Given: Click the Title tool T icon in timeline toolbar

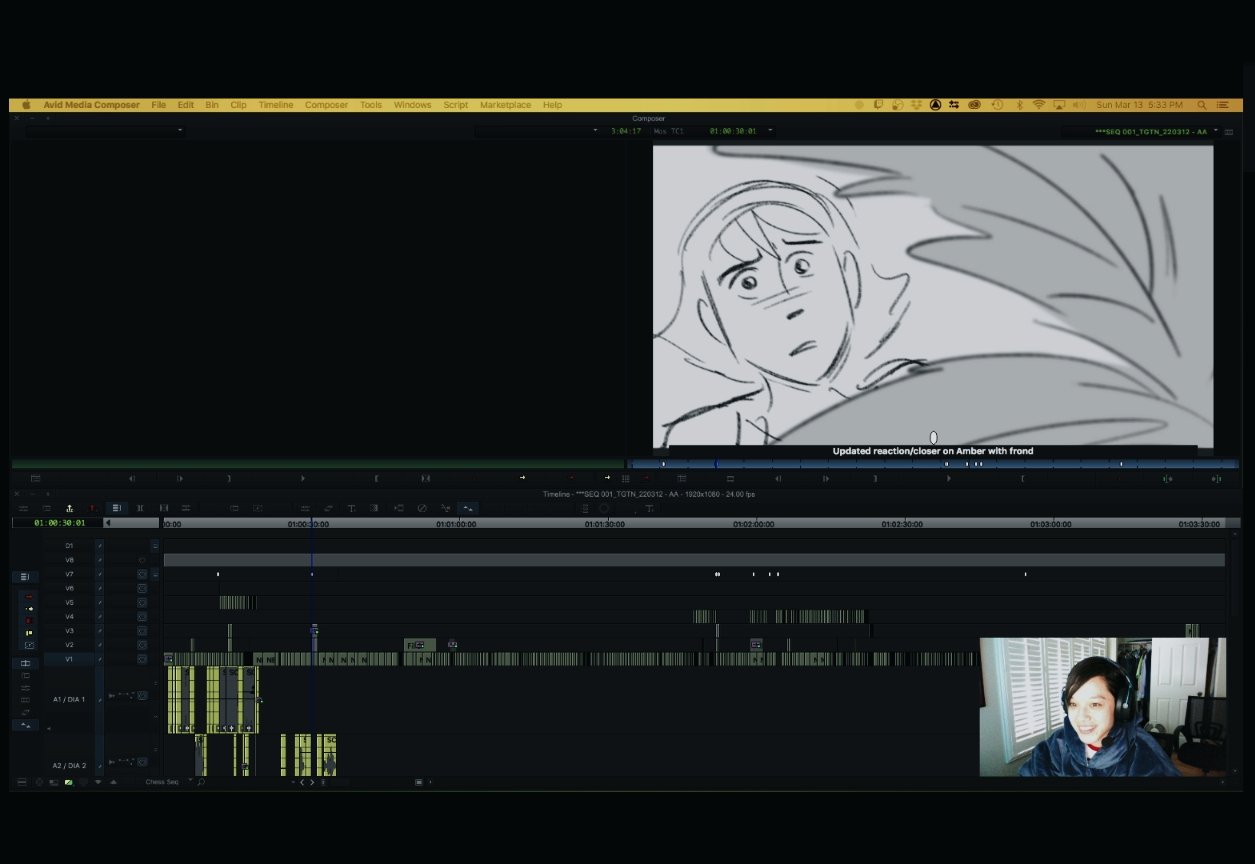Looking at the screenshot, I should coord(351,508).
